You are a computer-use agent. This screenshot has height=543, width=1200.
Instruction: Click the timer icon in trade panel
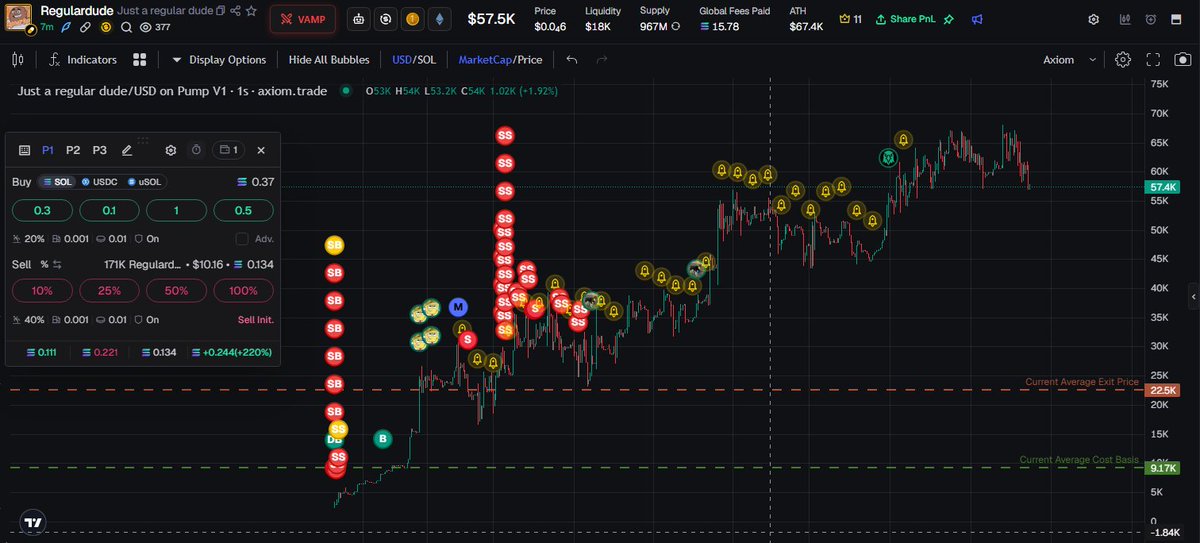coord(196,150)
